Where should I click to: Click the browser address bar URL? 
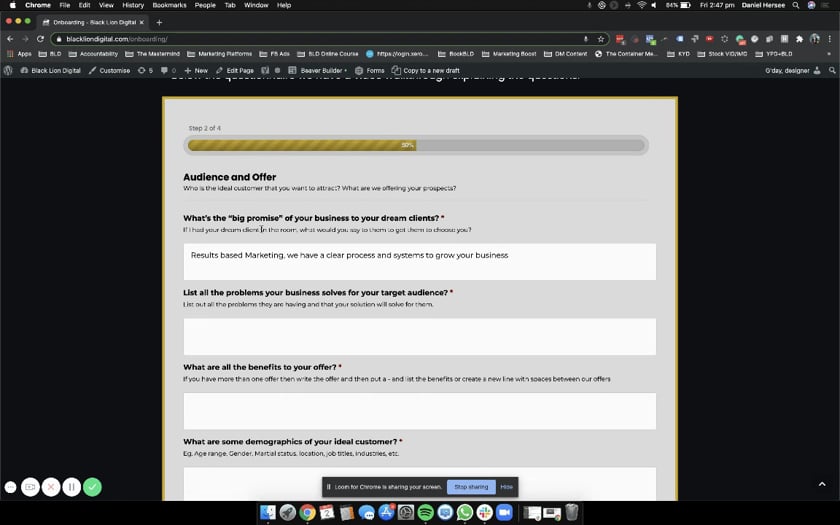pos(117,39)
